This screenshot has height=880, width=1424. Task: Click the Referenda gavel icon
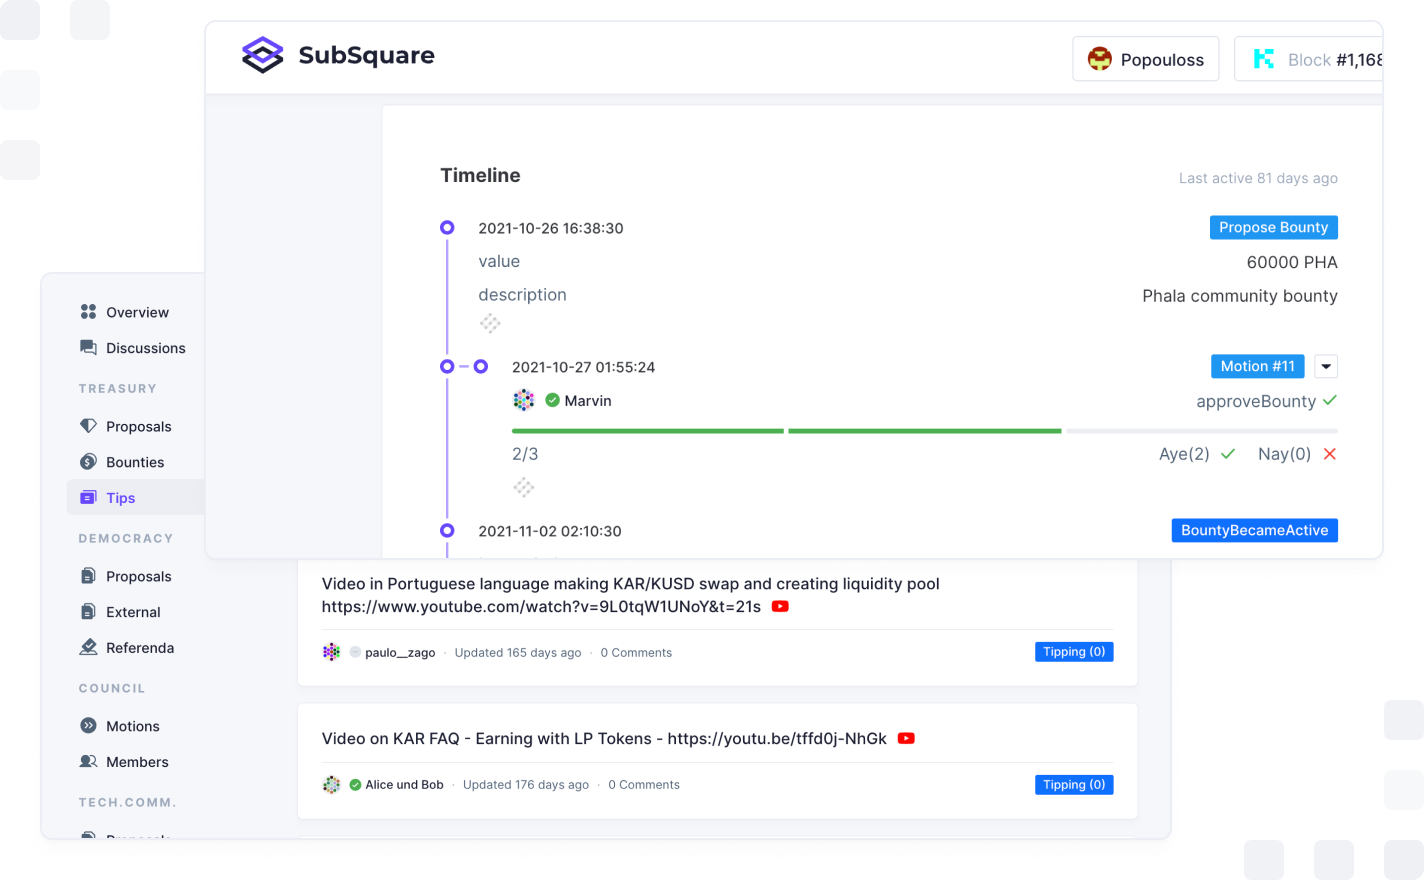pyautogui.click(x=88, y=648)
